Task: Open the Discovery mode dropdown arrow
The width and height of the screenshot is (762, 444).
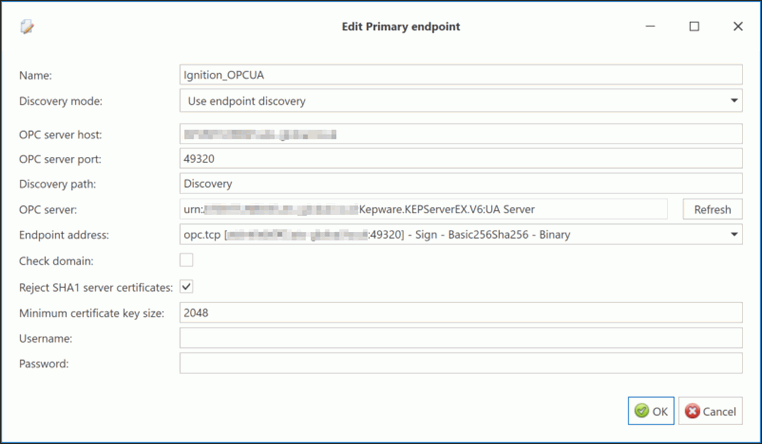Action: click(734, 101)
